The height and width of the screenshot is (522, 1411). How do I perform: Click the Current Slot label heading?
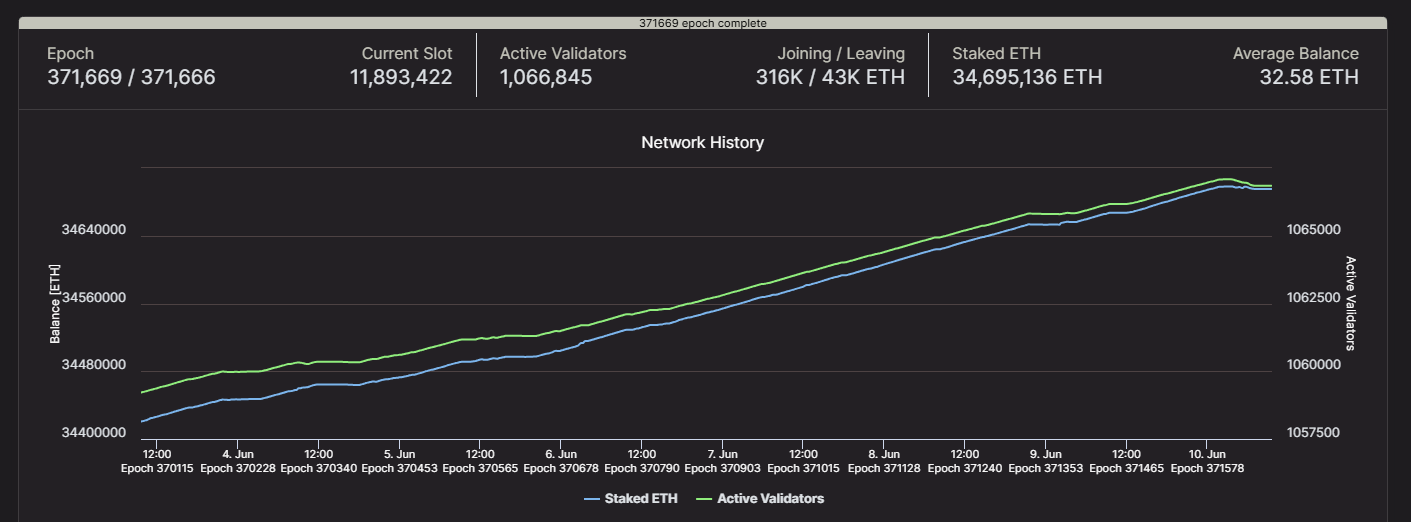pyautogui.click(x=407, y=54)
